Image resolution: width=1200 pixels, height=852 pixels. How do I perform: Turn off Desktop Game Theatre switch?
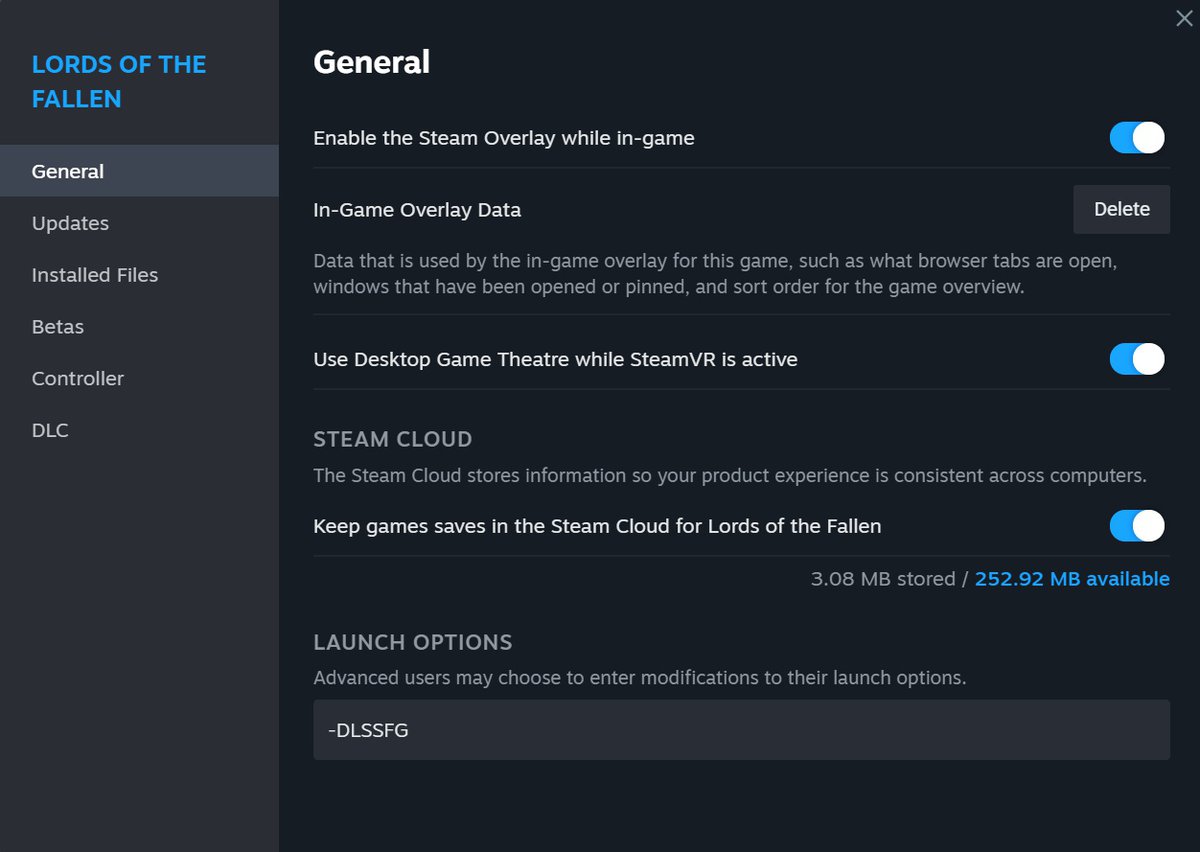1137,359
